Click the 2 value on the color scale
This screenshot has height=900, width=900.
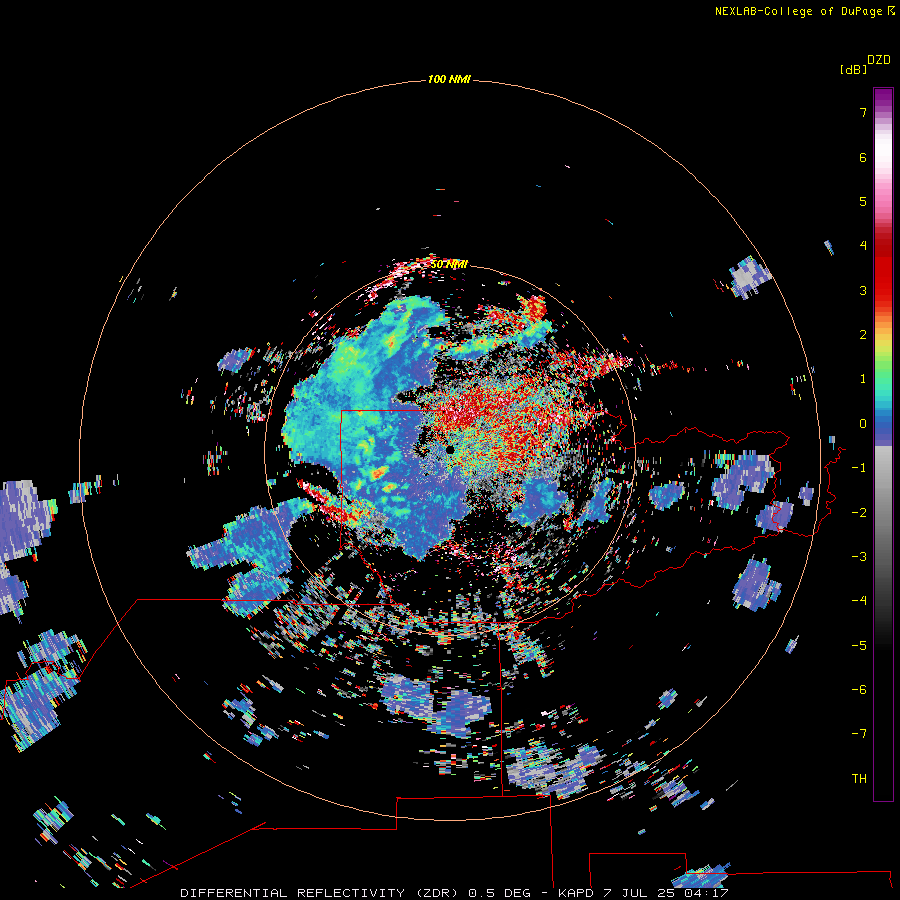863,335
